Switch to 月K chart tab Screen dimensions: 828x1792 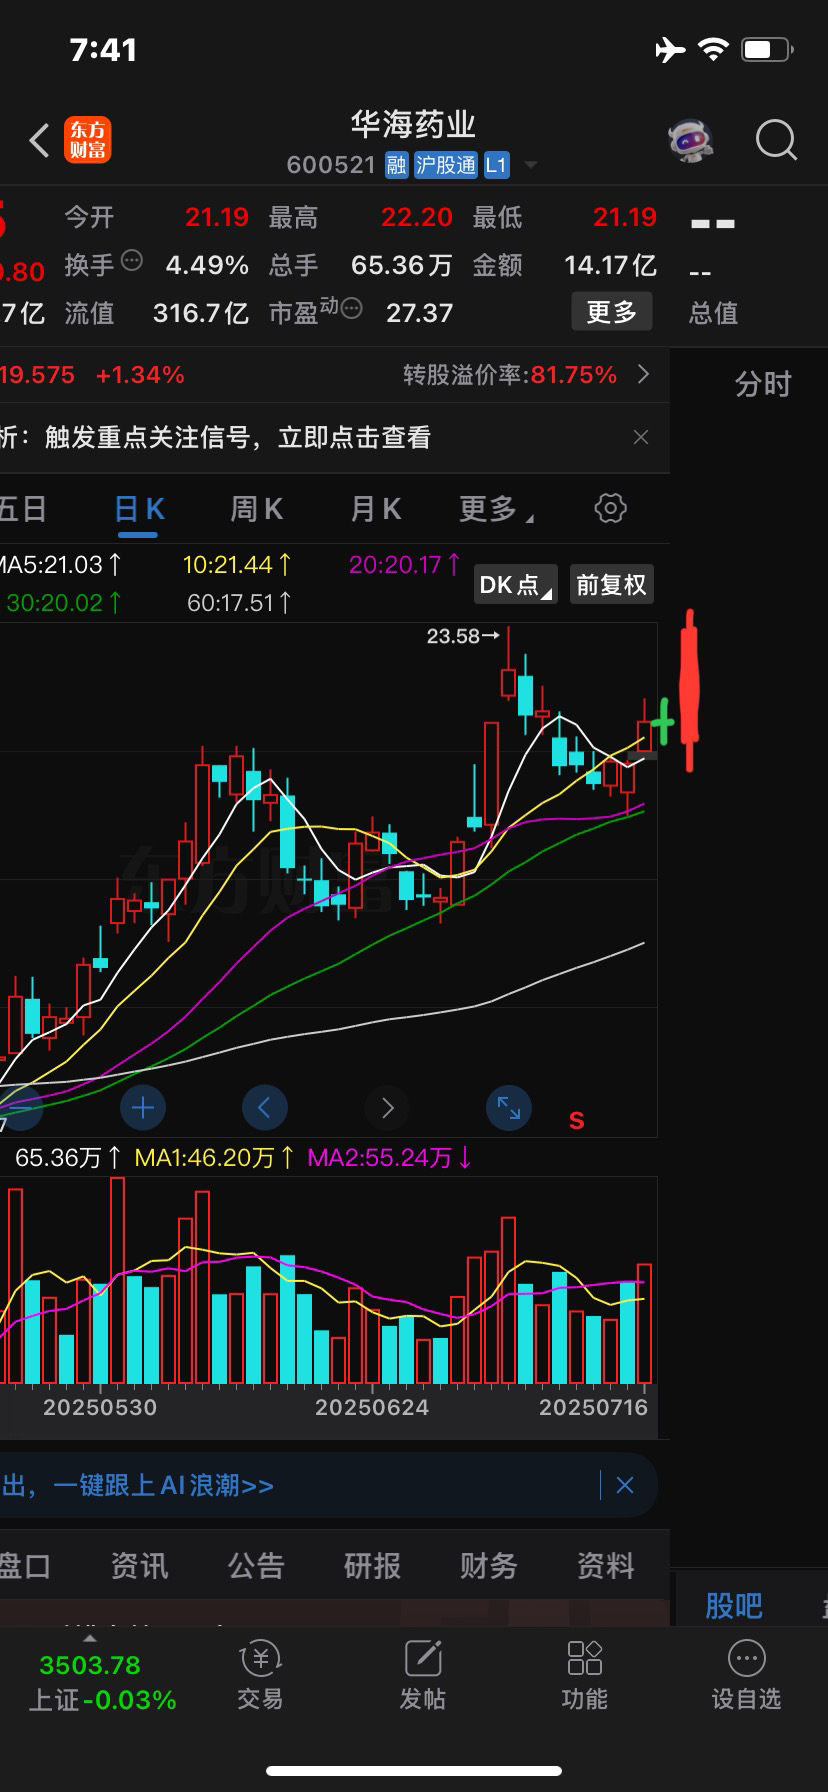375,509
